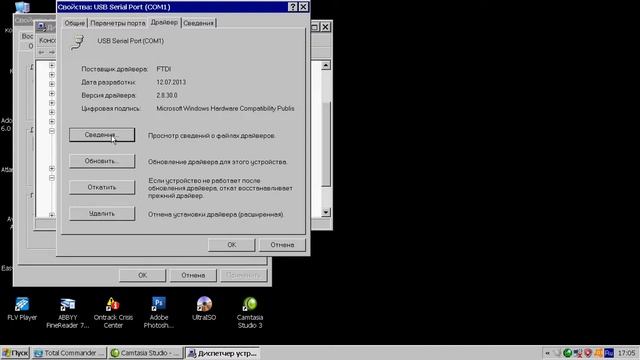Click the Device Manager back arrow
The width and height of the screenshot is (640, 360).
click(x=41, y=52)
